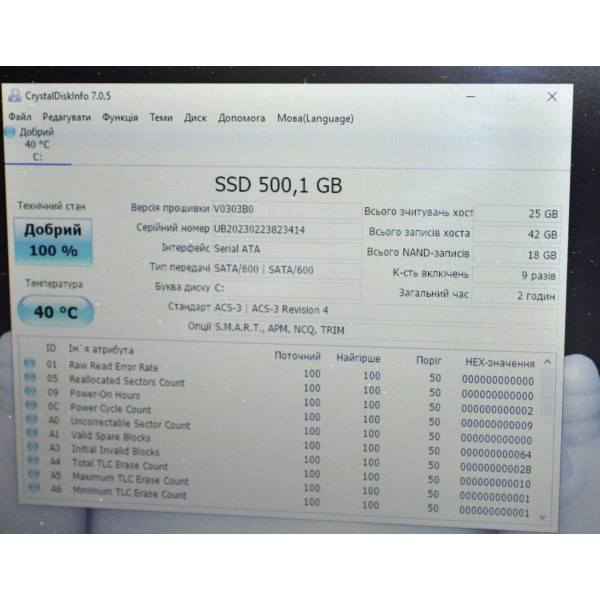Click the status orb next to A4 Total TLC Erase Count

[33, 460]
